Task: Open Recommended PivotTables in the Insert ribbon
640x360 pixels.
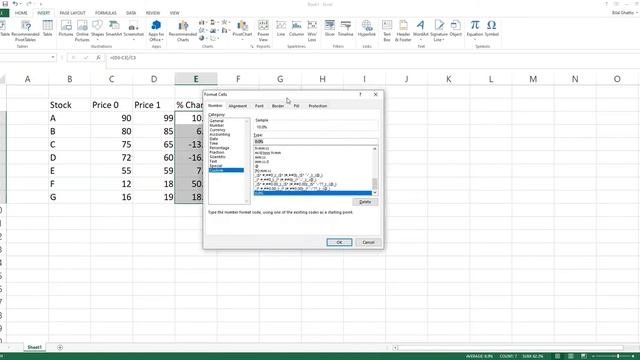Action: tap(25, 31)
